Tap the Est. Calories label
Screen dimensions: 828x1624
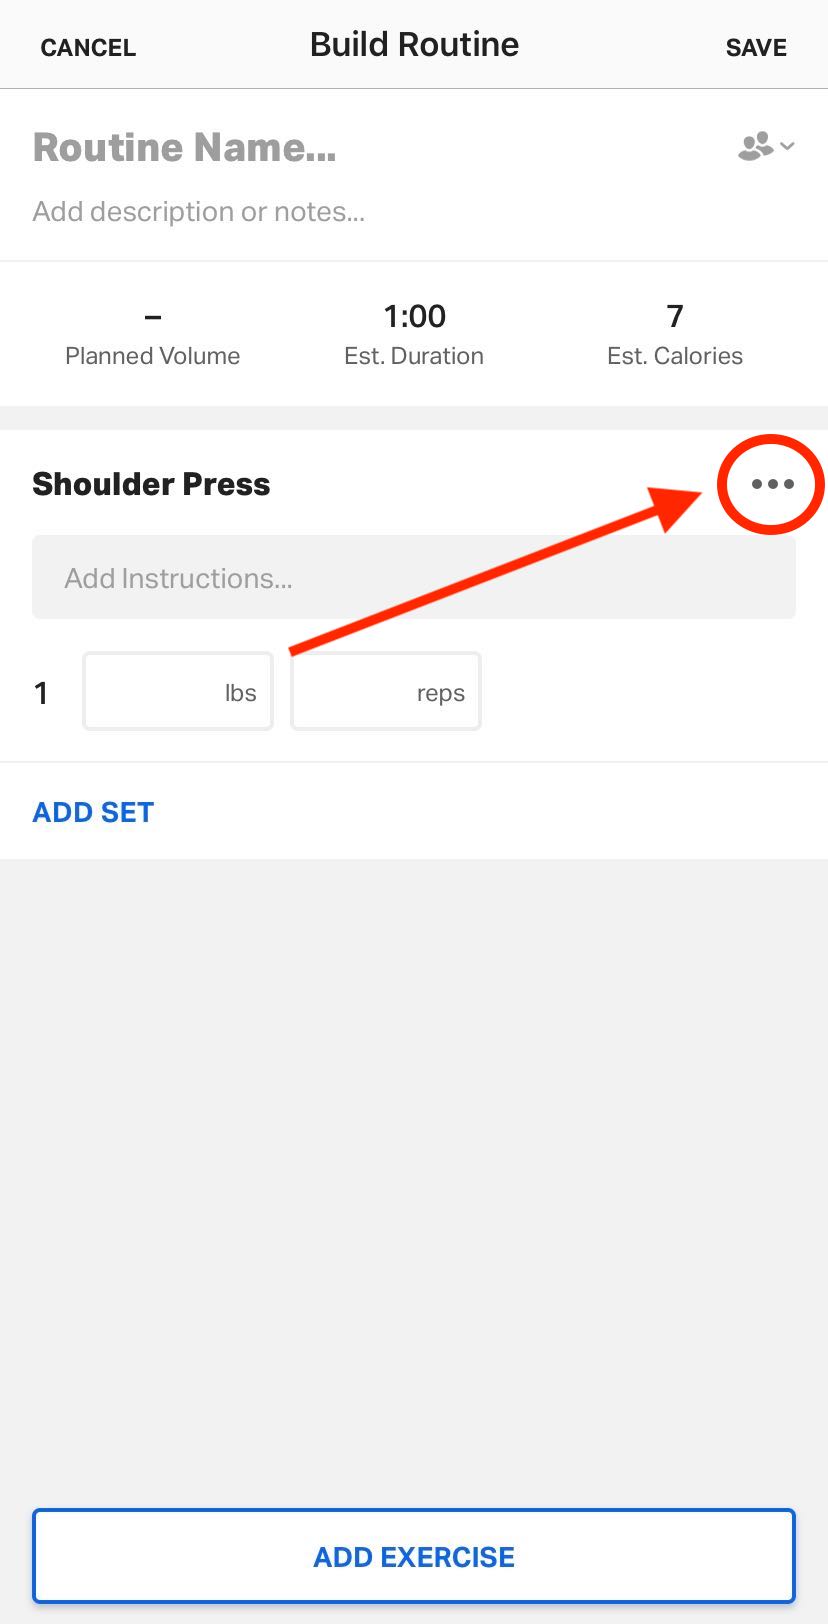click(x=675, y=356)
